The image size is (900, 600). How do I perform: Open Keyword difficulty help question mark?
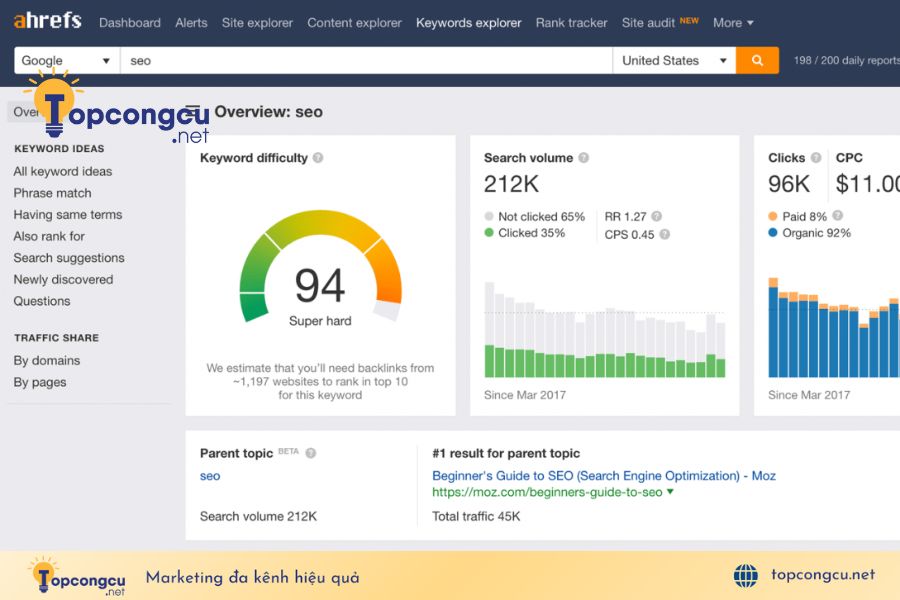318,158
